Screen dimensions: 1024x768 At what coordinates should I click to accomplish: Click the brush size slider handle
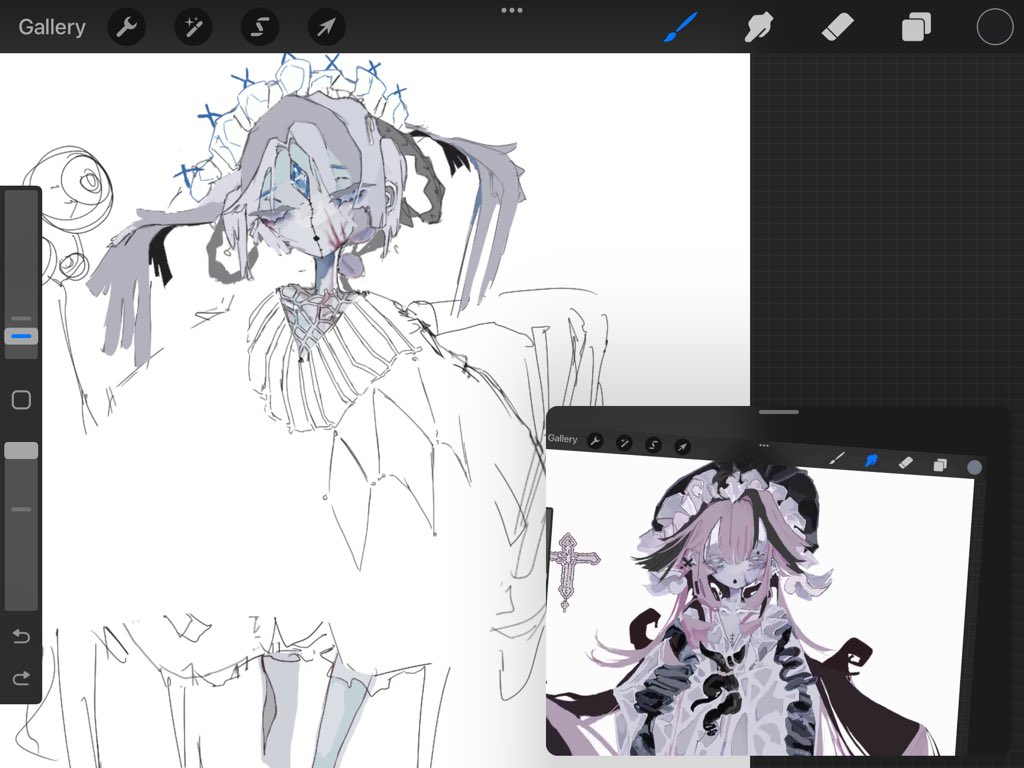[22, 336]
